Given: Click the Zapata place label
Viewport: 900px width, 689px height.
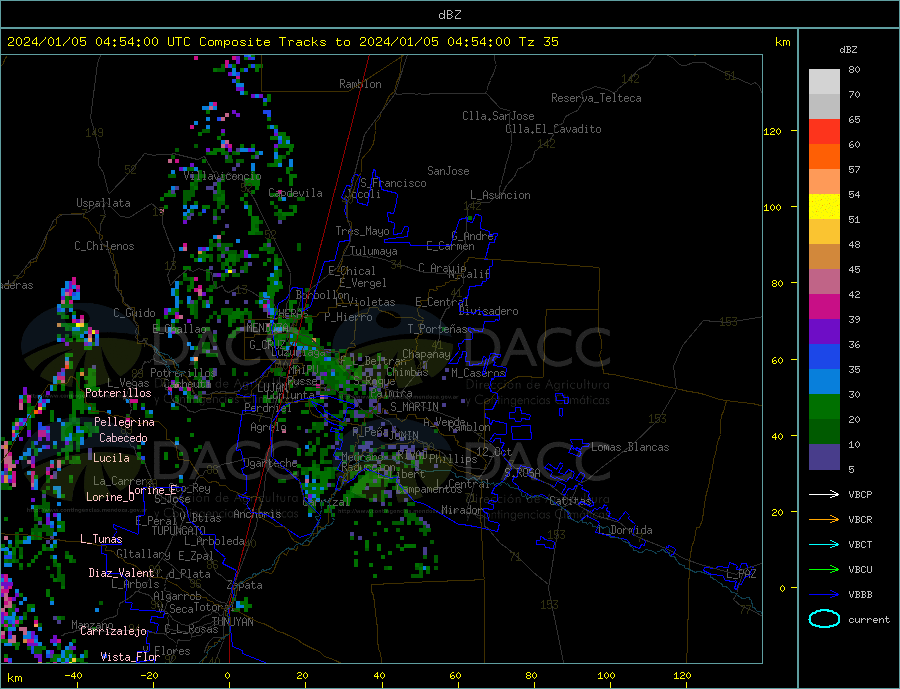Looking at the screenshot, I should (245, 586).
